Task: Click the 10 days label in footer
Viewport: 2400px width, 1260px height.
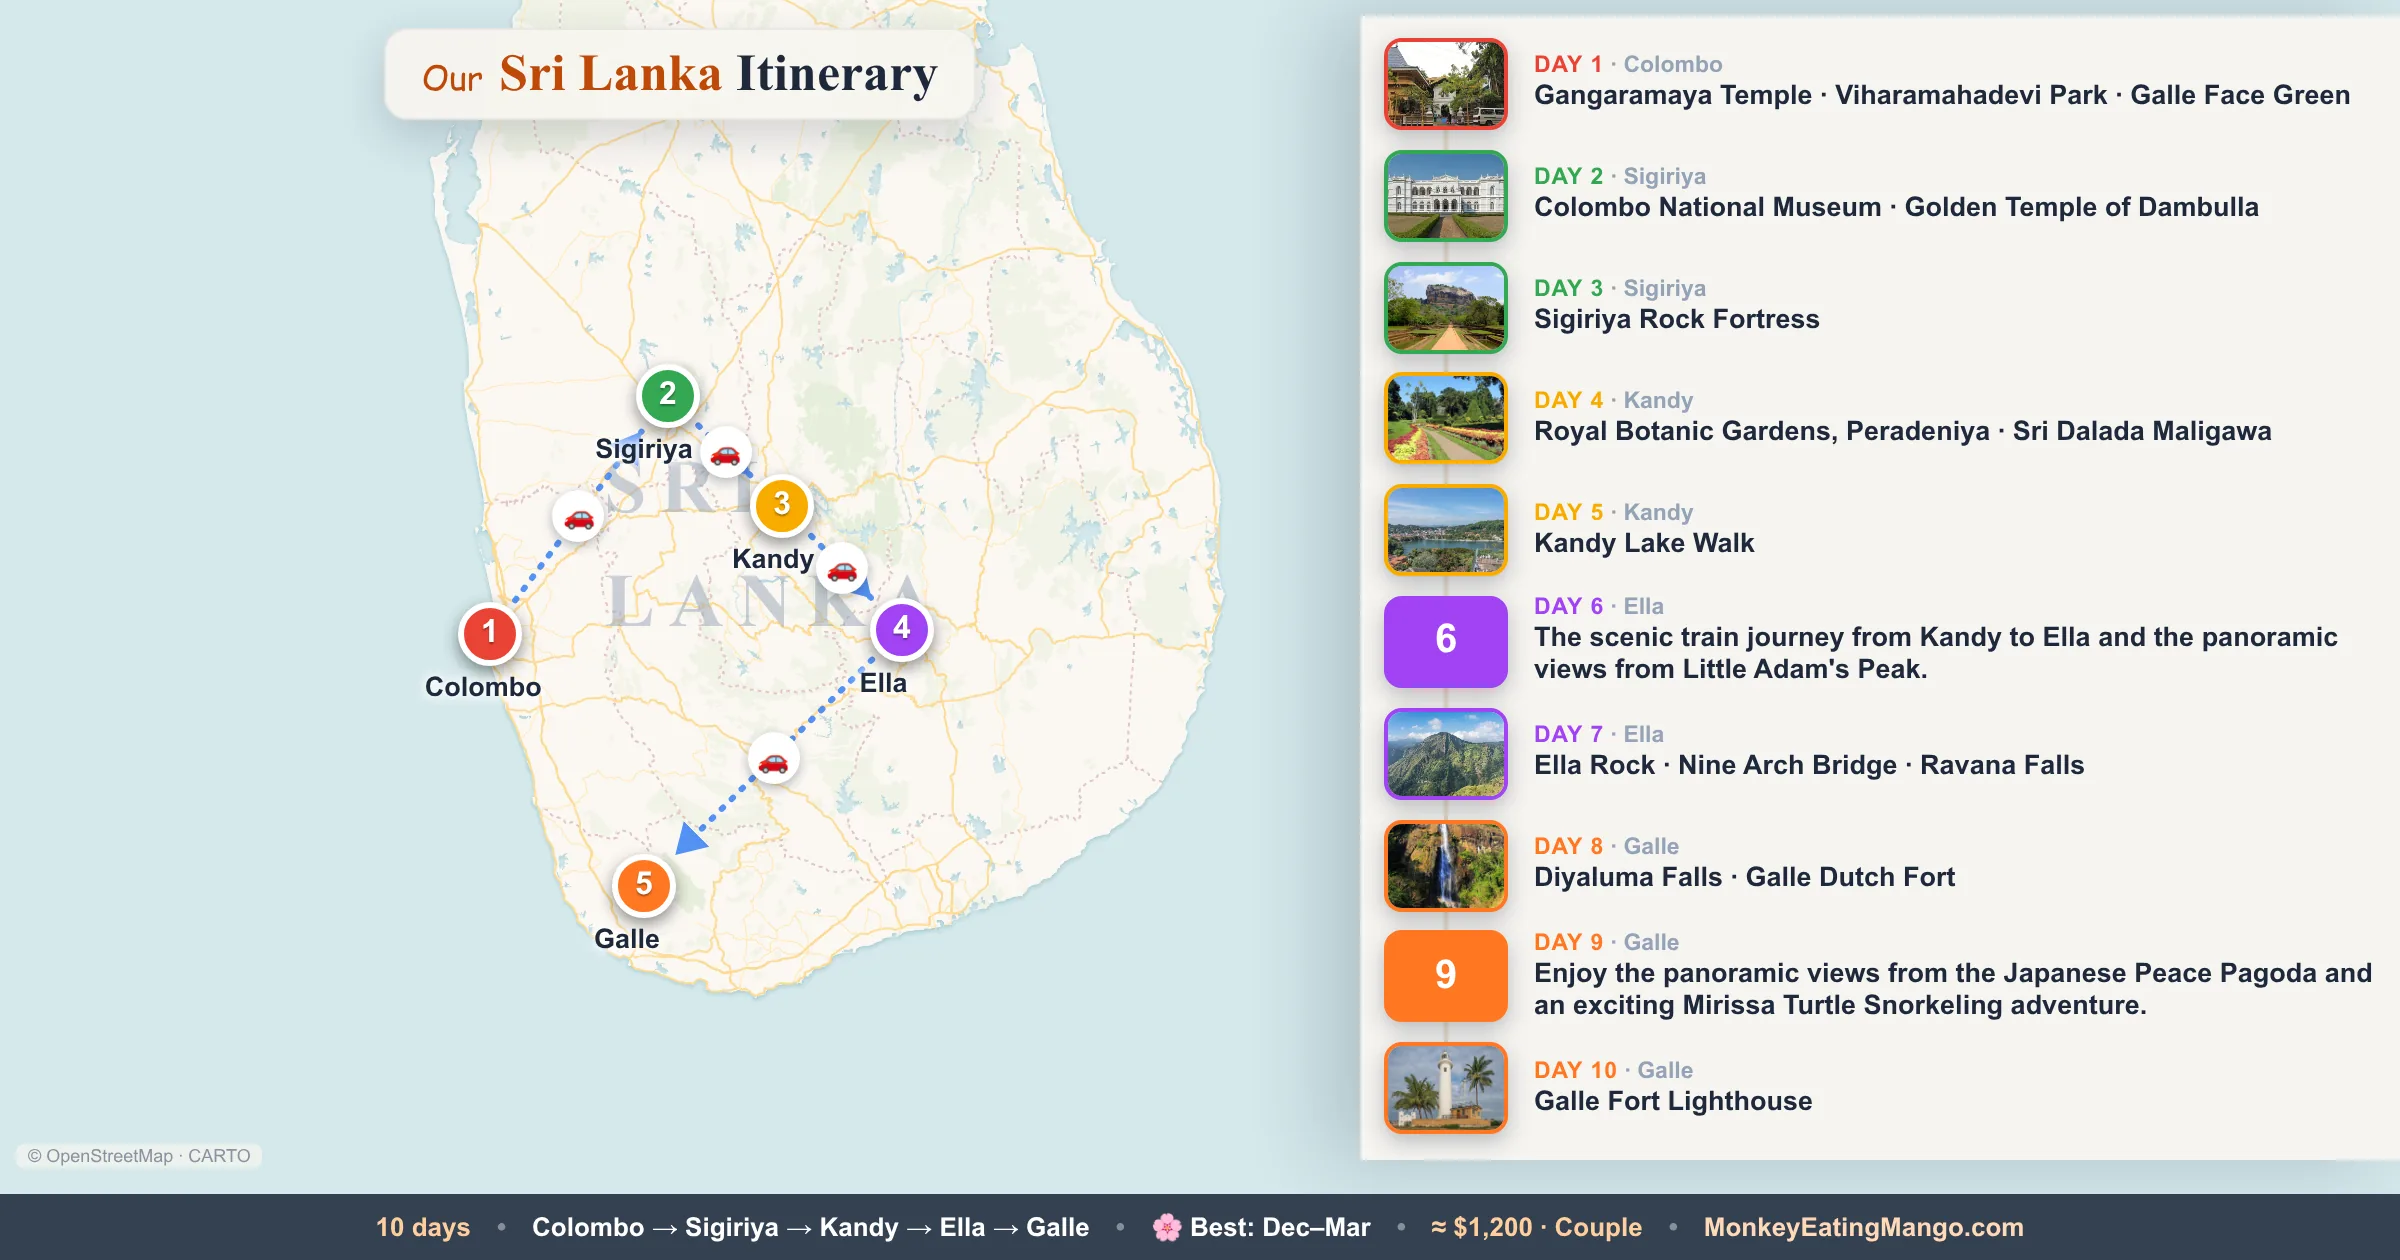Action: coord(423,1227)
